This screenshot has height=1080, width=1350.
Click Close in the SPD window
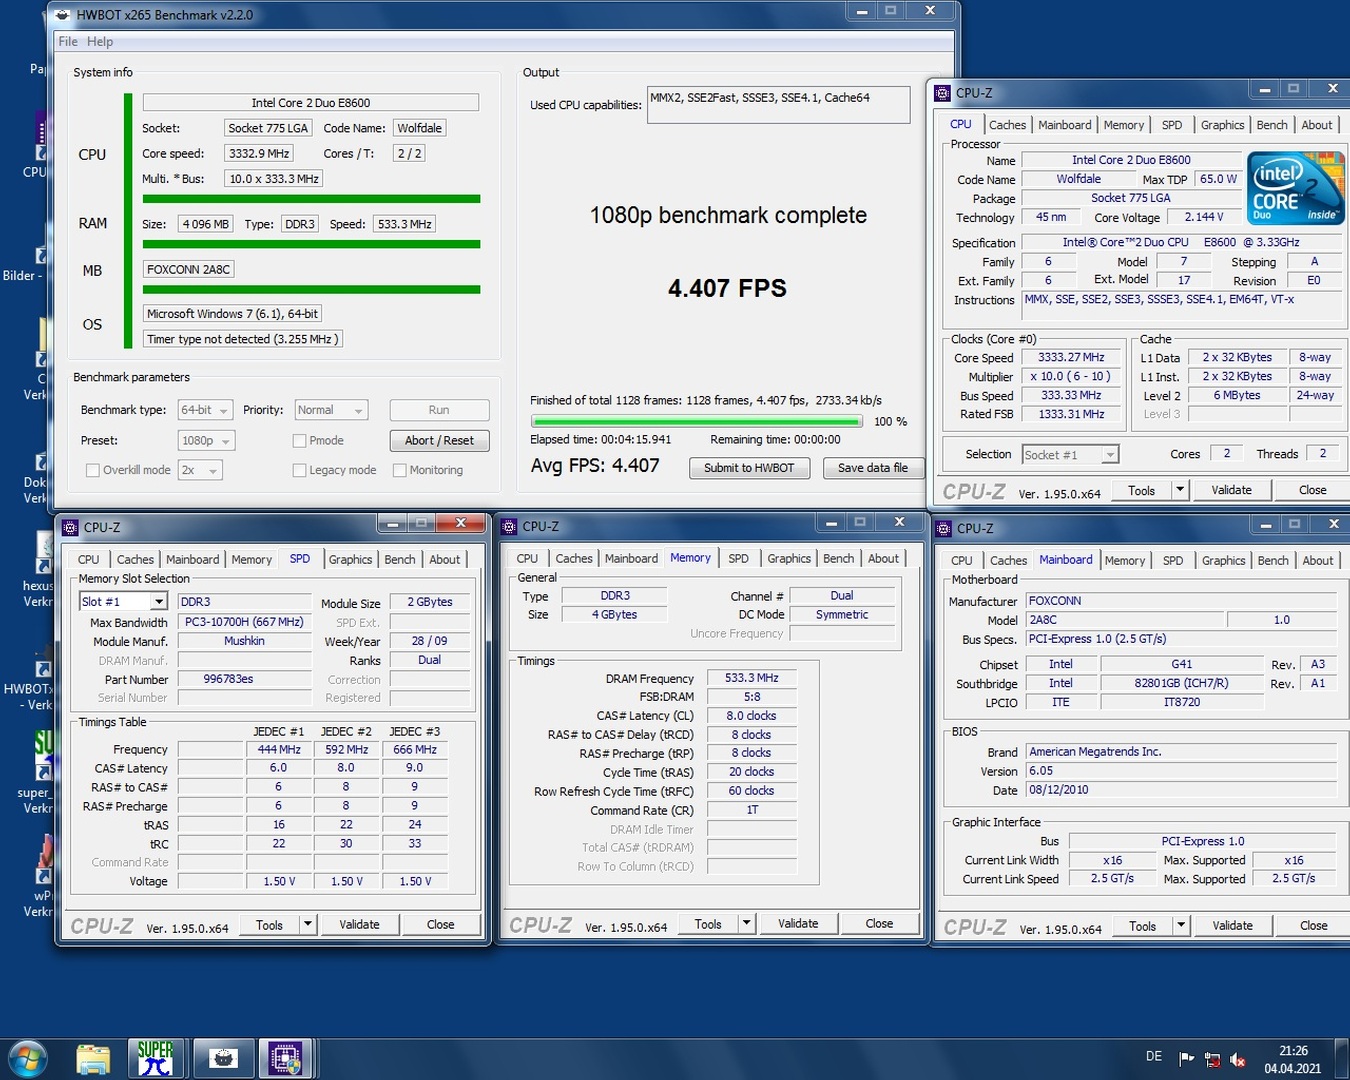(440, 925)
